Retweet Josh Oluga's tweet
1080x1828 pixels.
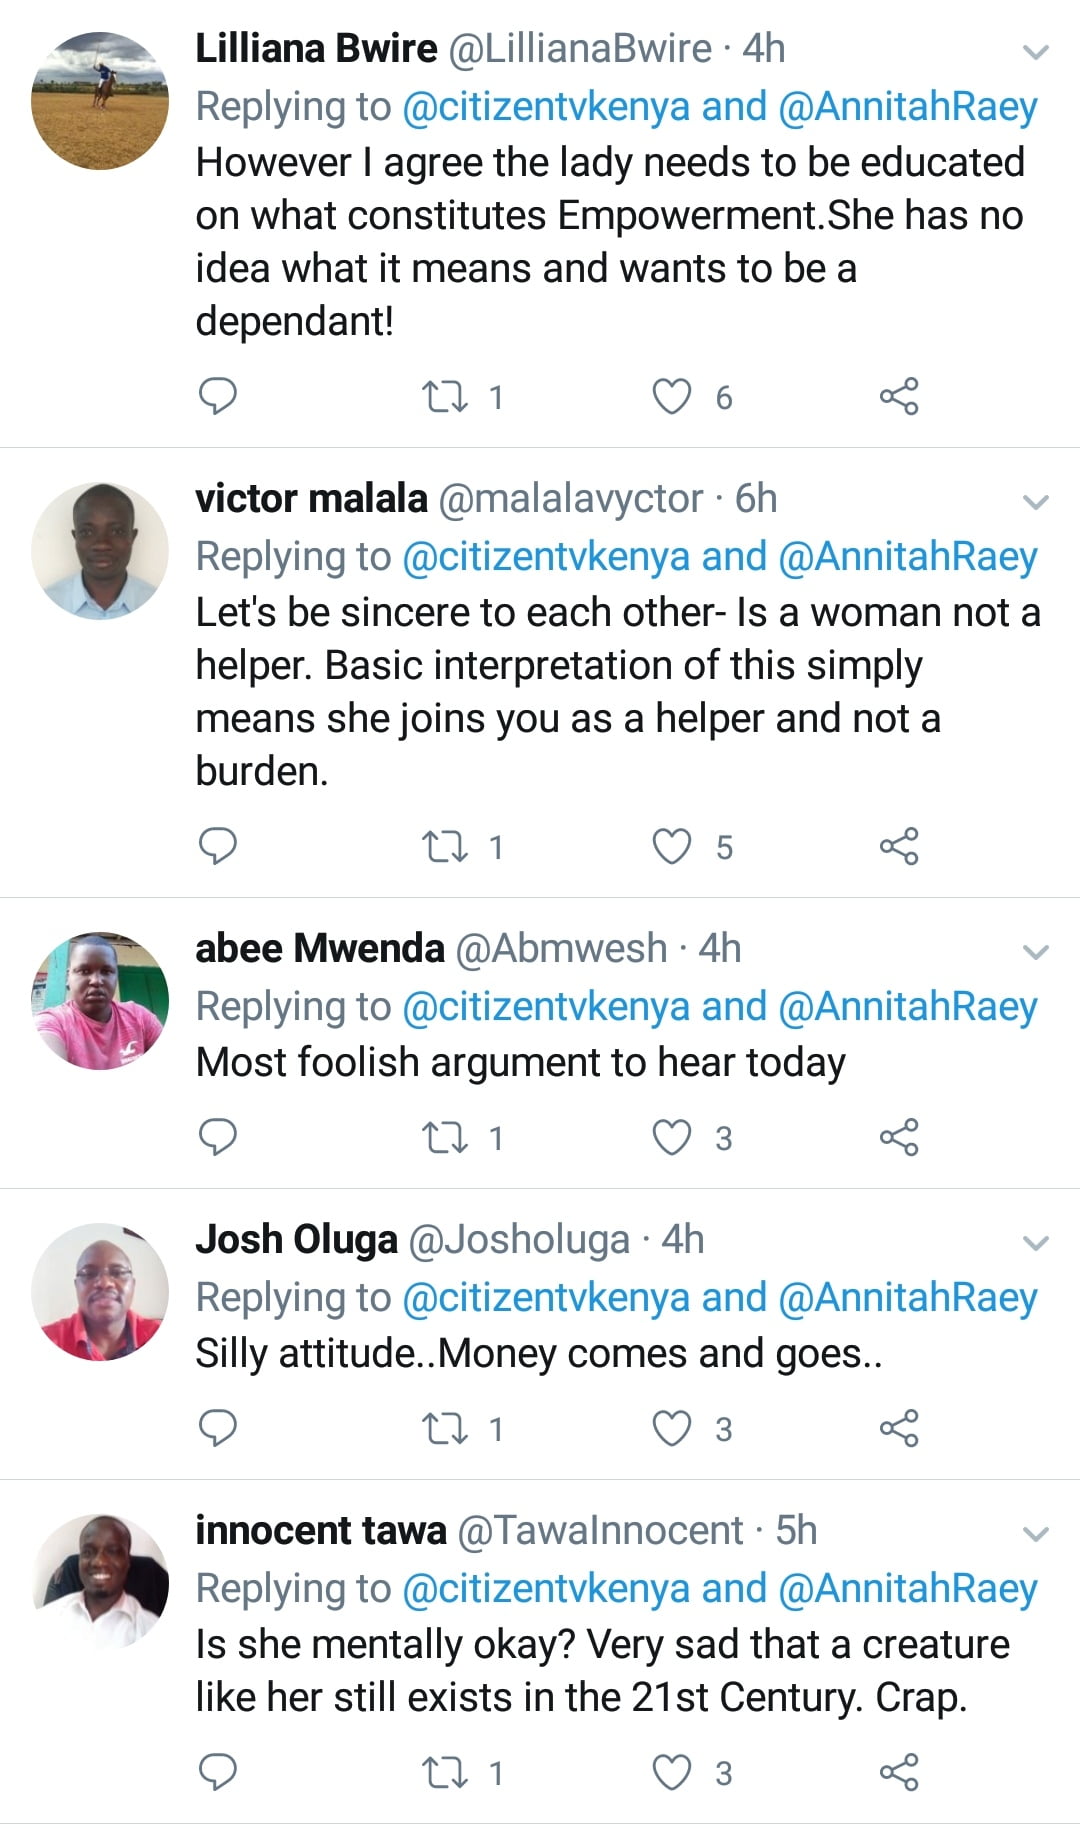pos(445,1428)
